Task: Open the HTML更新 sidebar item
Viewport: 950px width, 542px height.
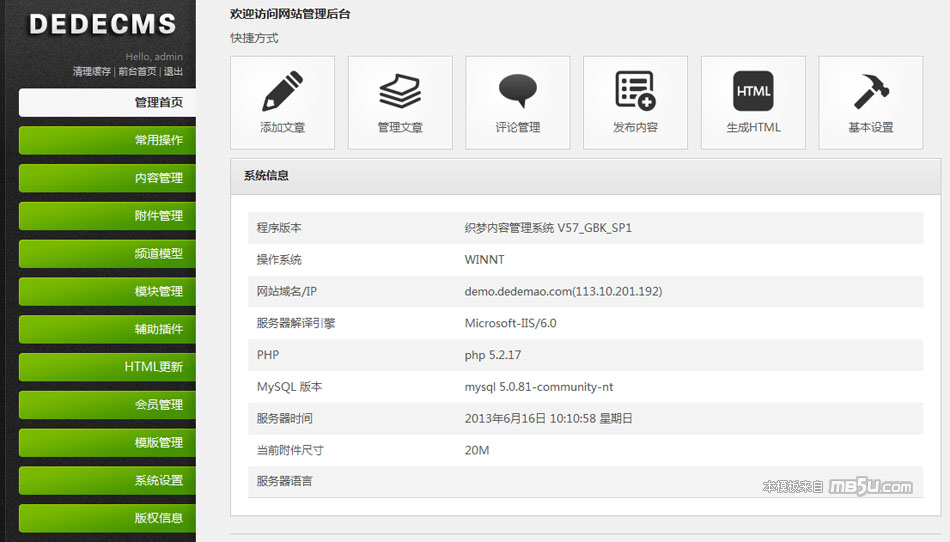Action: 108,367
